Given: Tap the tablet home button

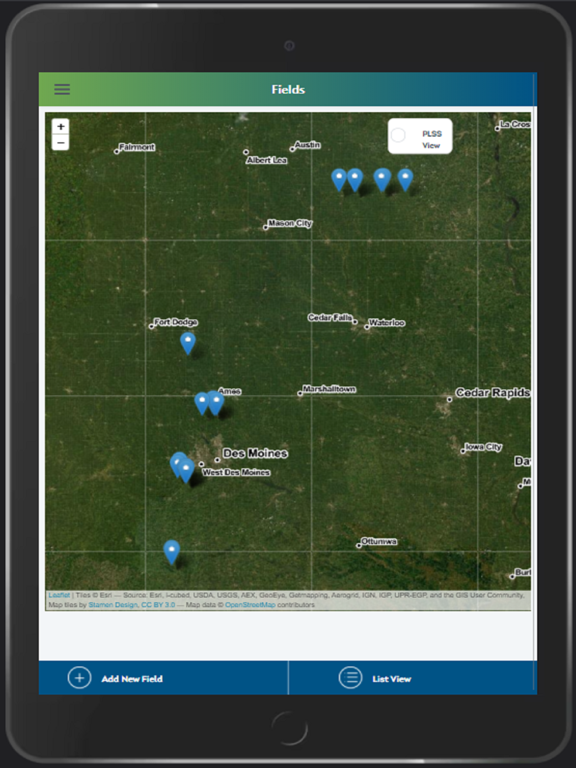Looking at the screenshot, I should pyautogui.click(x=289, y=727).
